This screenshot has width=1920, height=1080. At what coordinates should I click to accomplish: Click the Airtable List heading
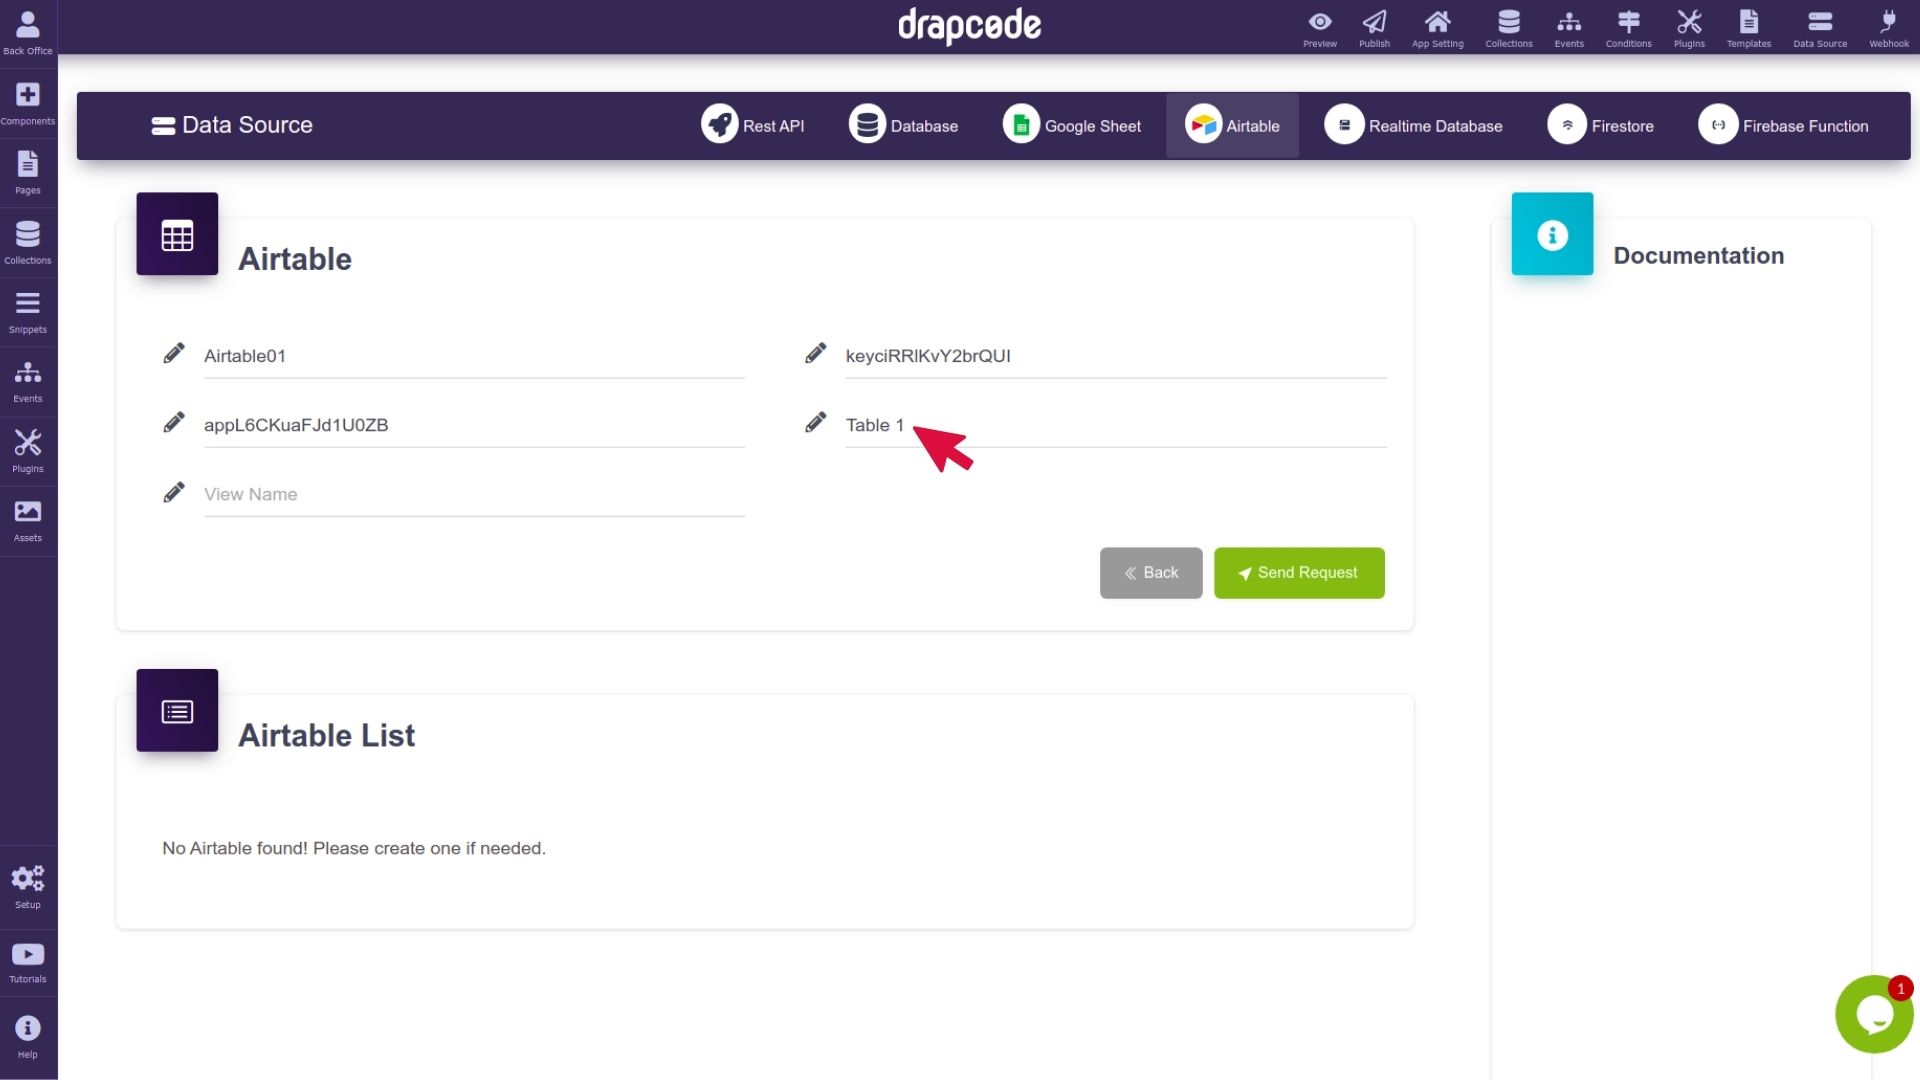coord(326,735)
